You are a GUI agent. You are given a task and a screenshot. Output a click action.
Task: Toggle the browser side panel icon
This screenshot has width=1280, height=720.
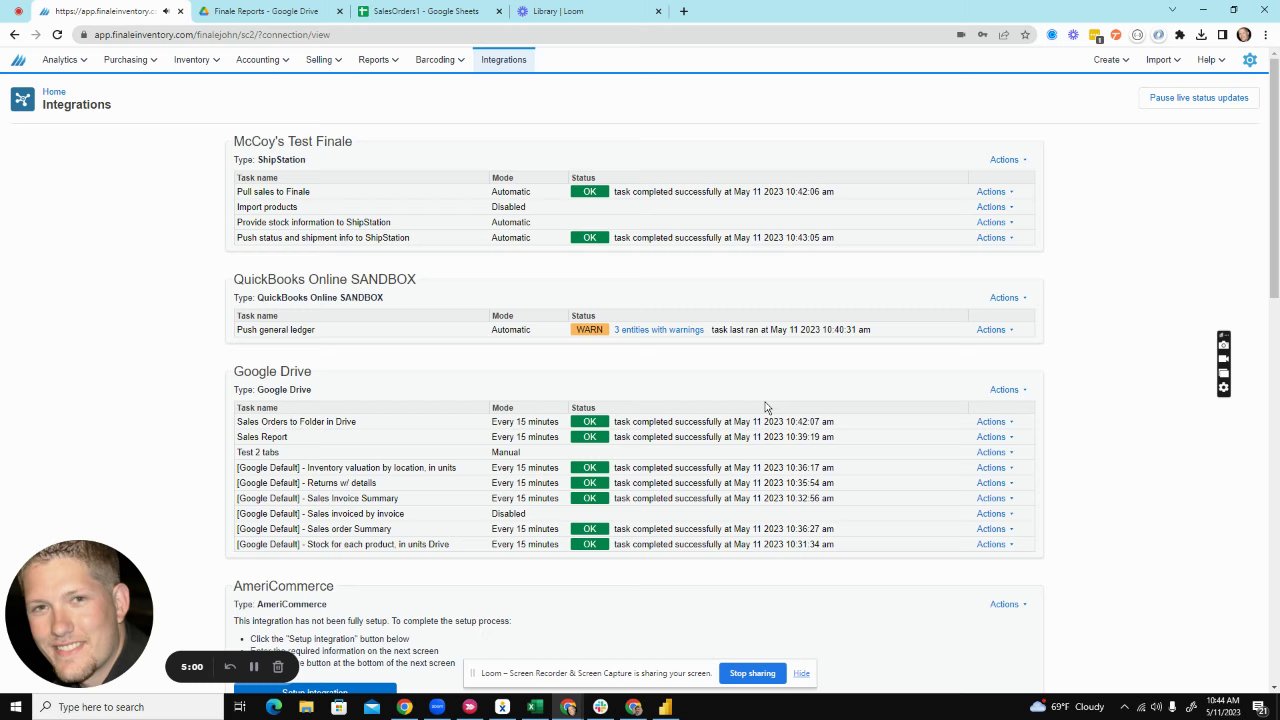coord(1222,35)
